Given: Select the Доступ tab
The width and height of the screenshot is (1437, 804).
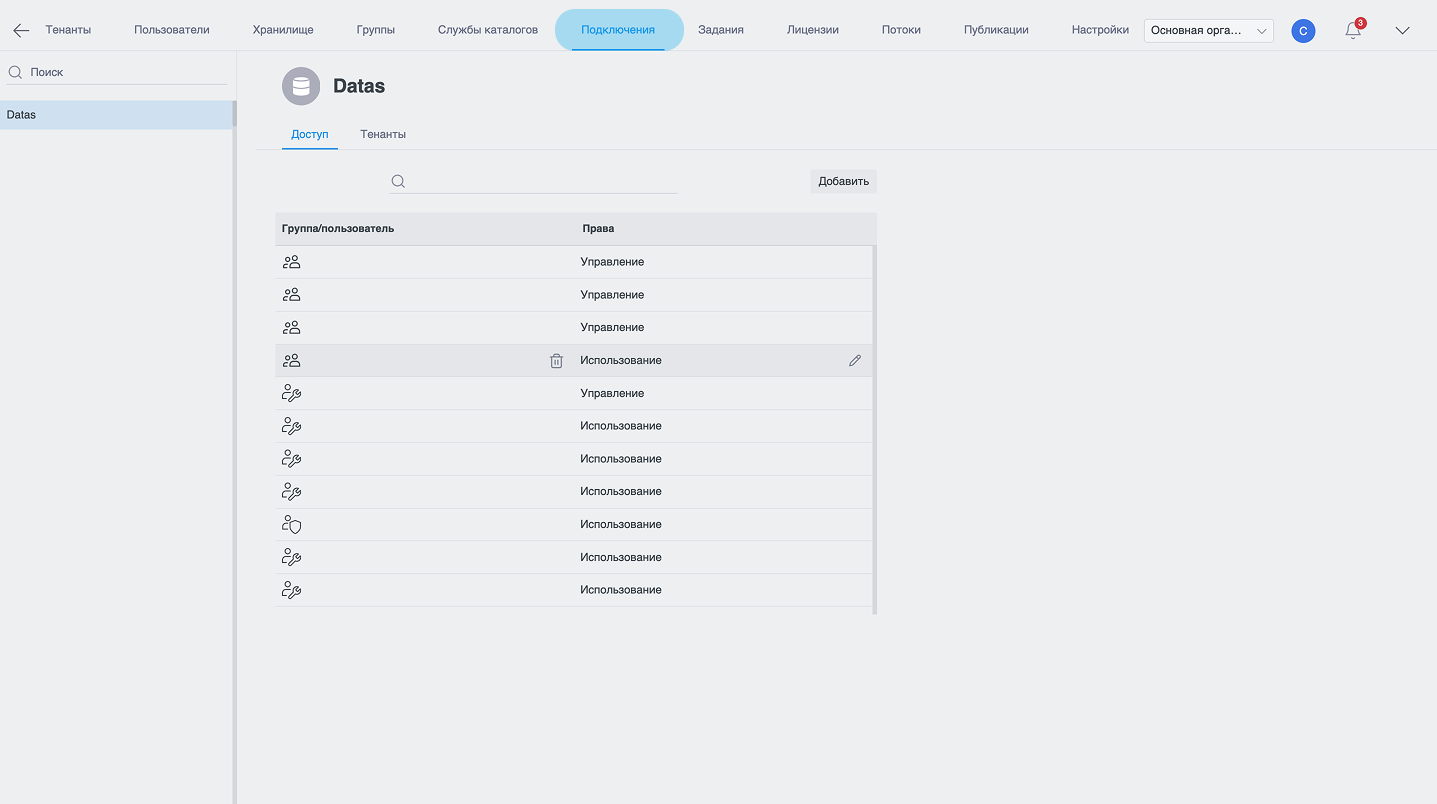Looking at the screenshot, I should pyautogui.click(x=310, y=134).
